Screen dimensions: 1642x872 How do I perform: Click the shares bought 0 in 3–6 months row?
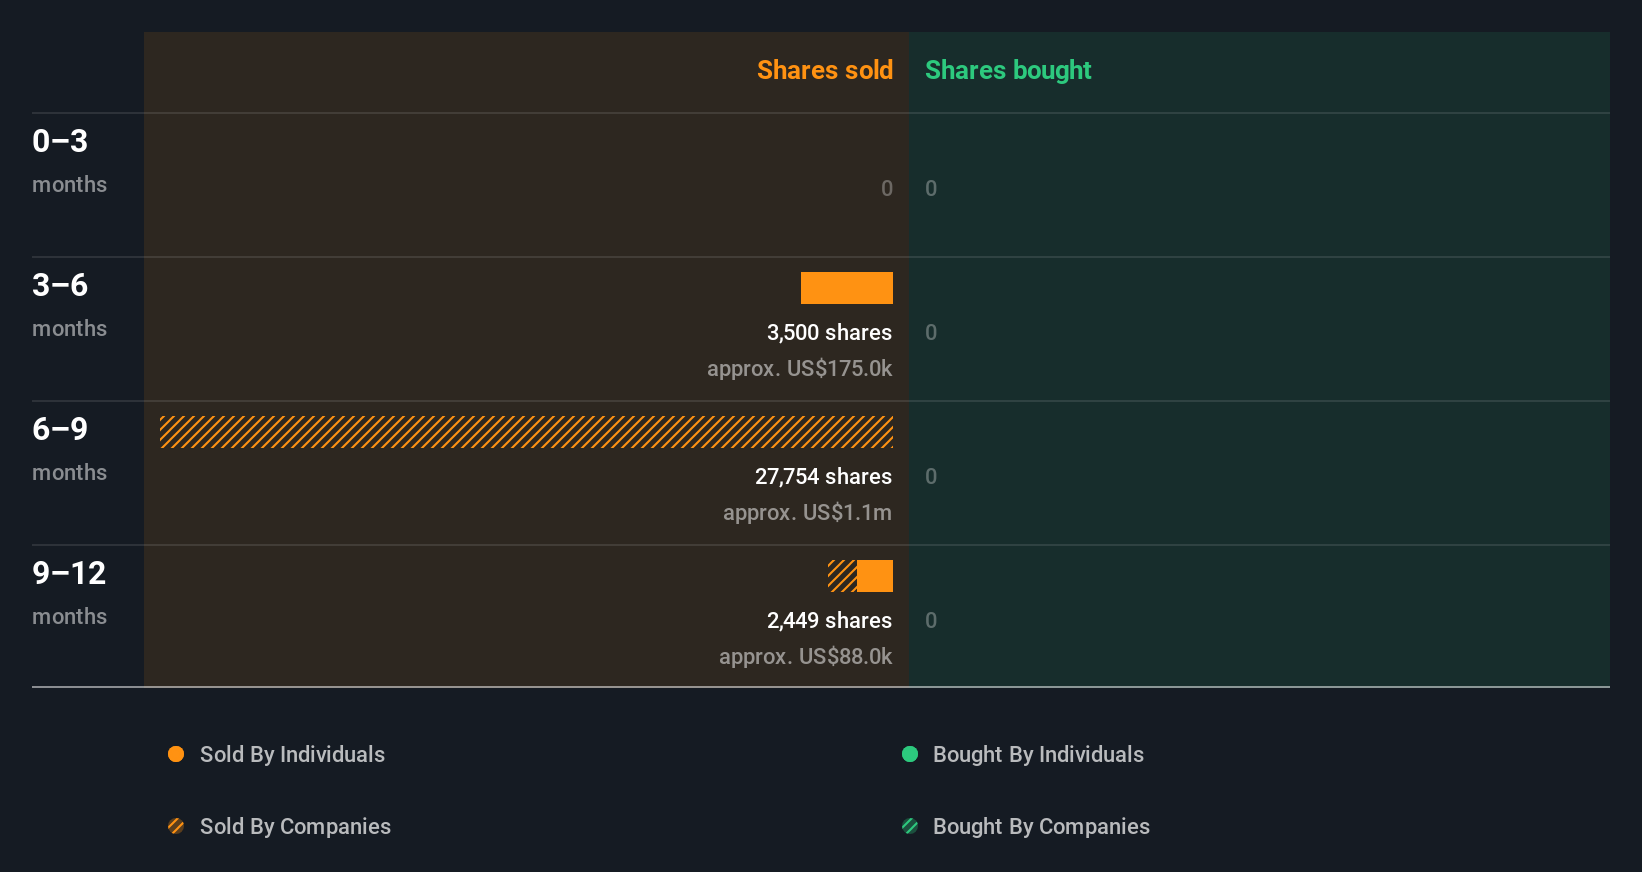931,332
